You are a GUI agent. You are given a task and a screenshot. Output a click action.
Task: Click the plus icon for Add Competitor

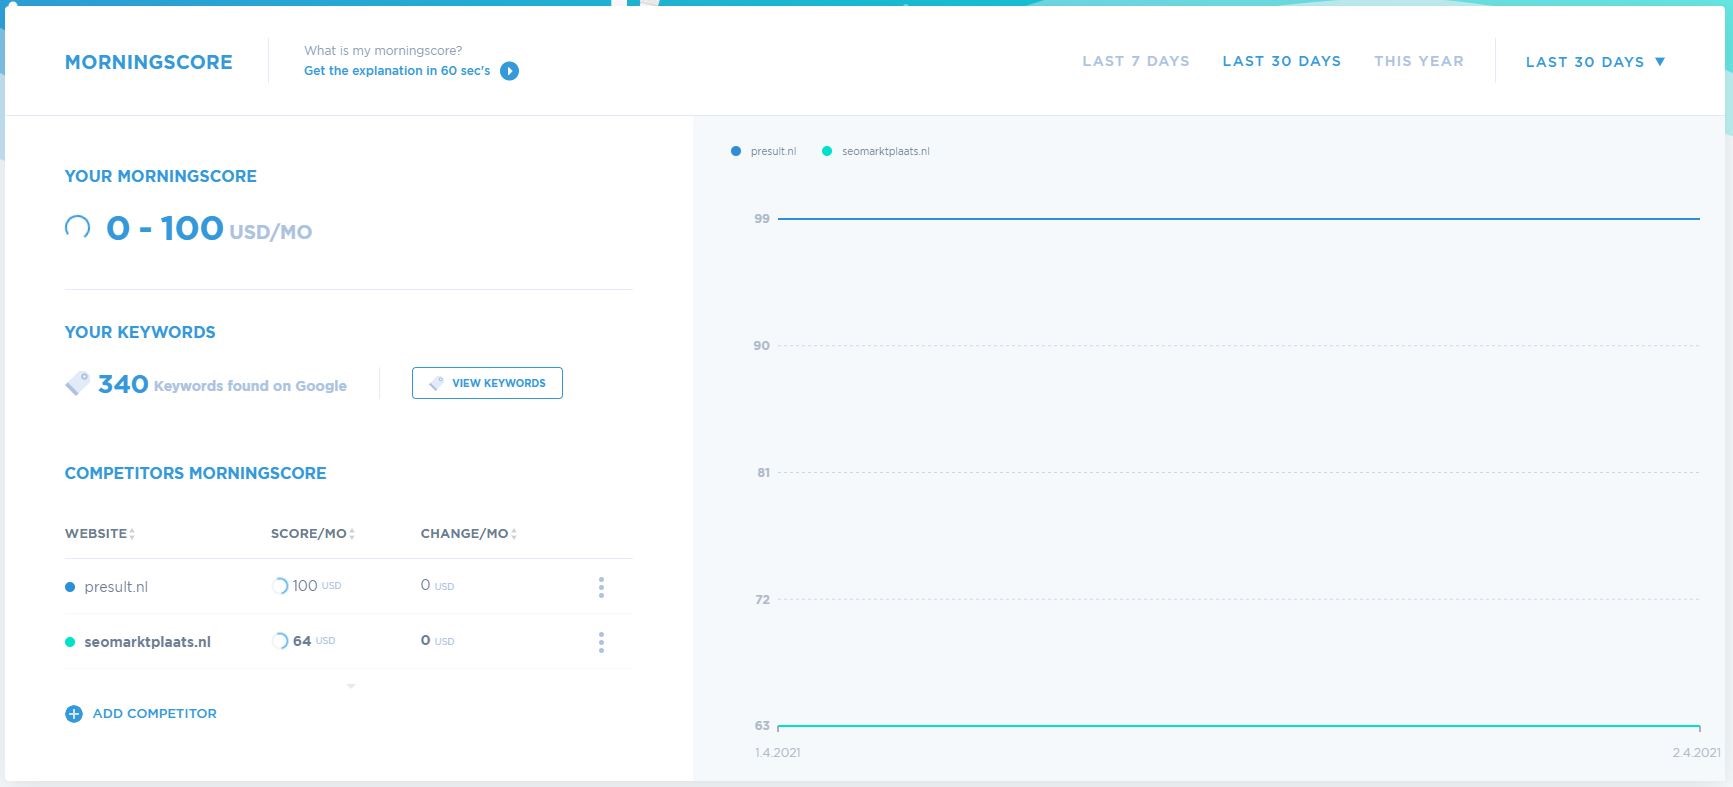pos(73,714)
